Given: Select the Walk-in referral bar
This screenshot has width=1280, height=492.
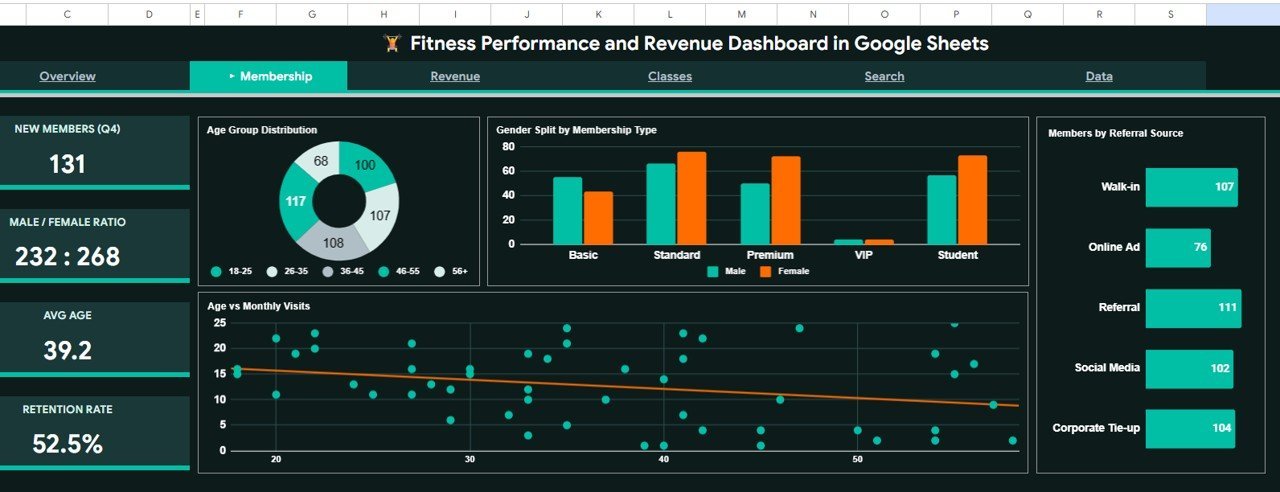Looking at the screenshot, I should tap(1191, 187).
